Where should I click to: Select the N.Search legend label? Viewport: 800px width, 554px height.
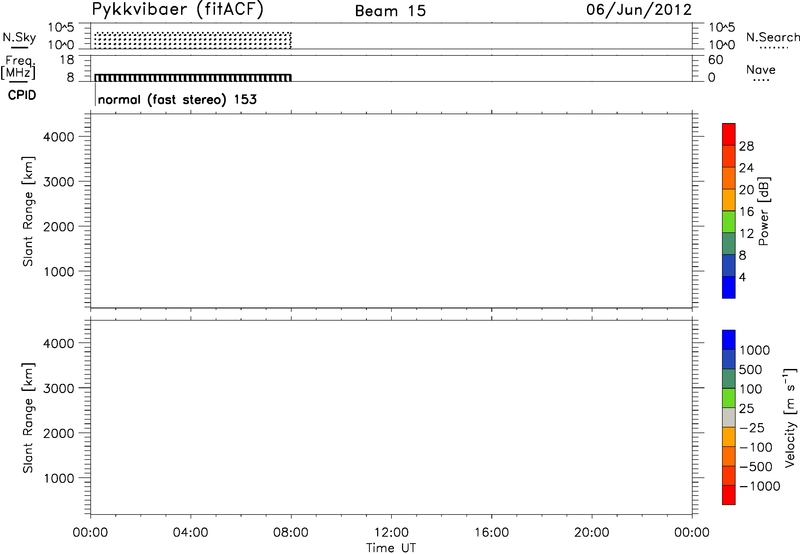tap(772, 37)
